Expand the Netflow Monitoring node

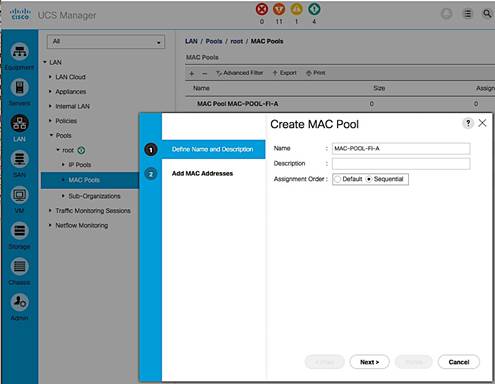click(x=50, y=225)
